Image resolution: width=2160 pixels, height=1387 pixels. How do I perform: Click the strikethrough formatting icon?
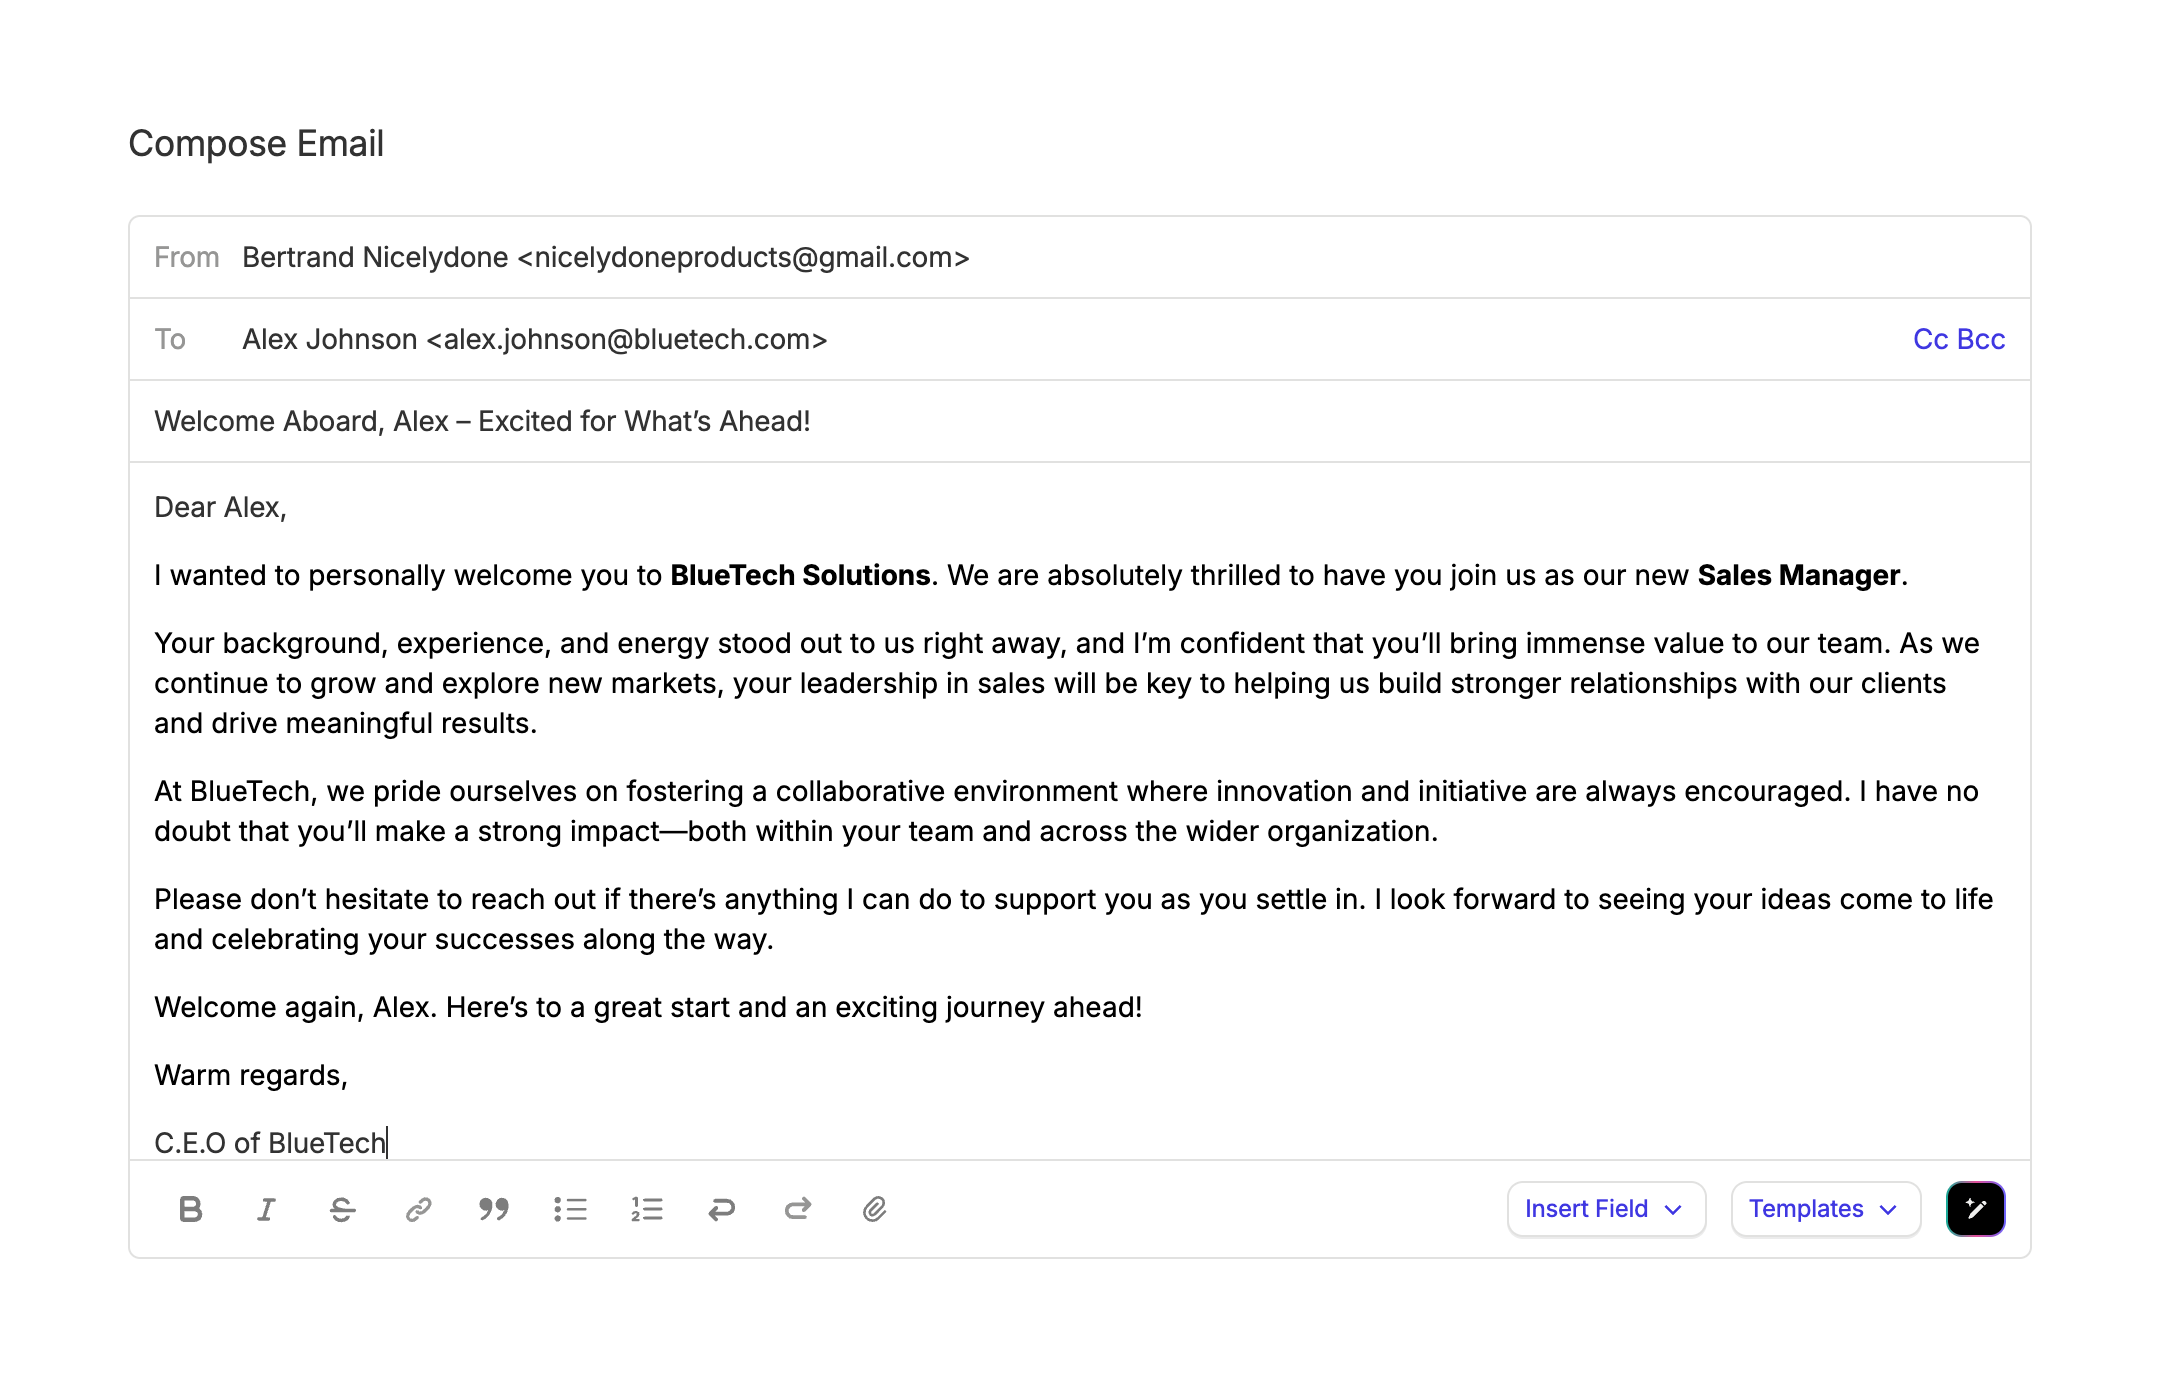(x=342, y=1210)
